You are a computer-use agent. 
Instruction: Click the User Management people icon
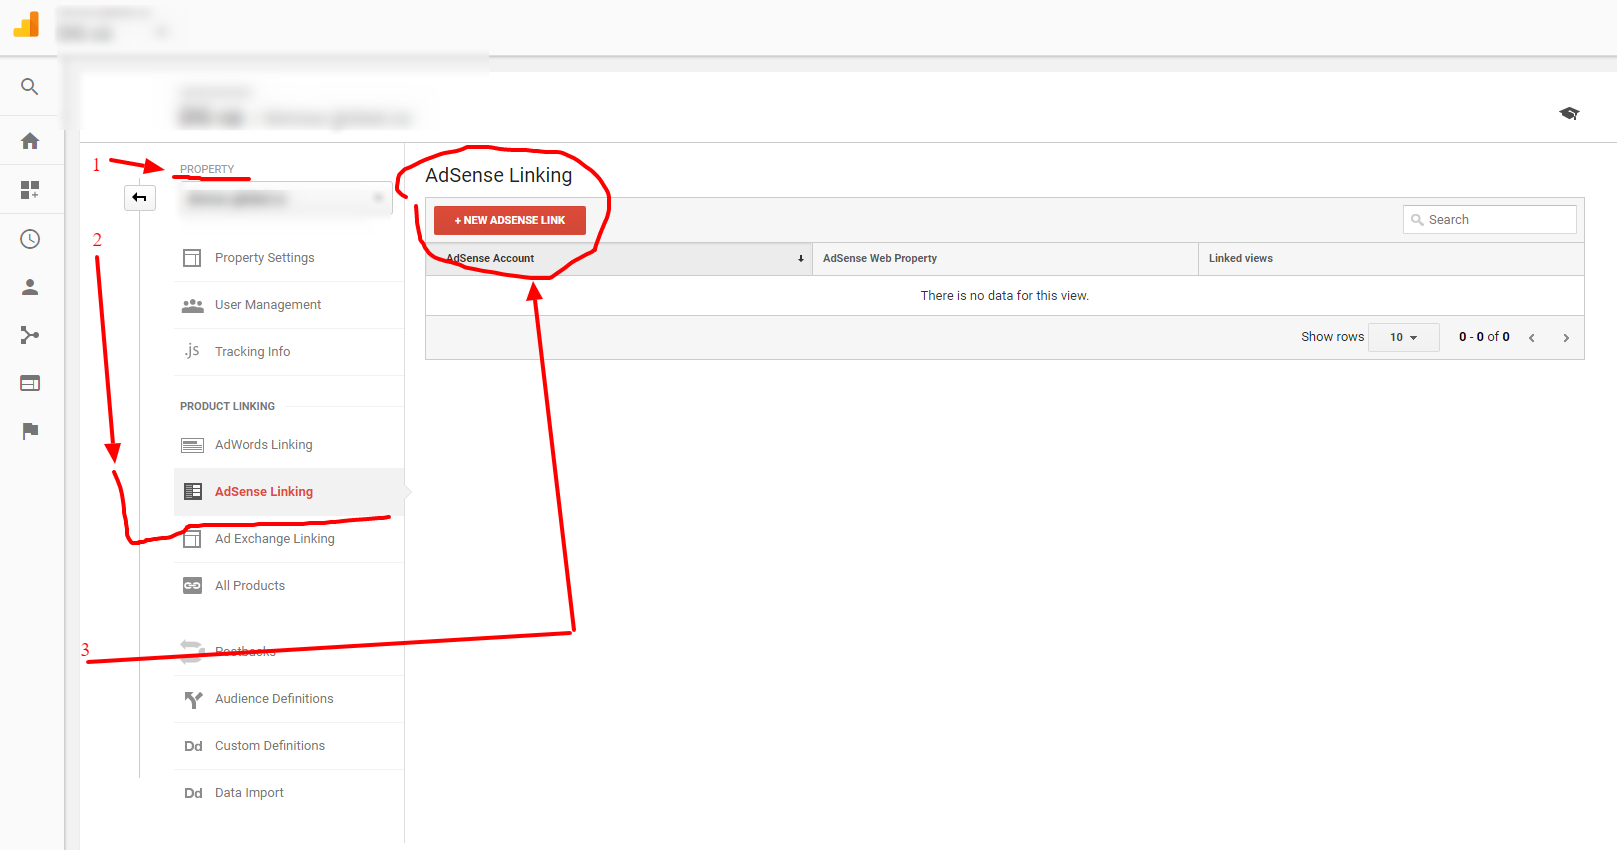192,305
